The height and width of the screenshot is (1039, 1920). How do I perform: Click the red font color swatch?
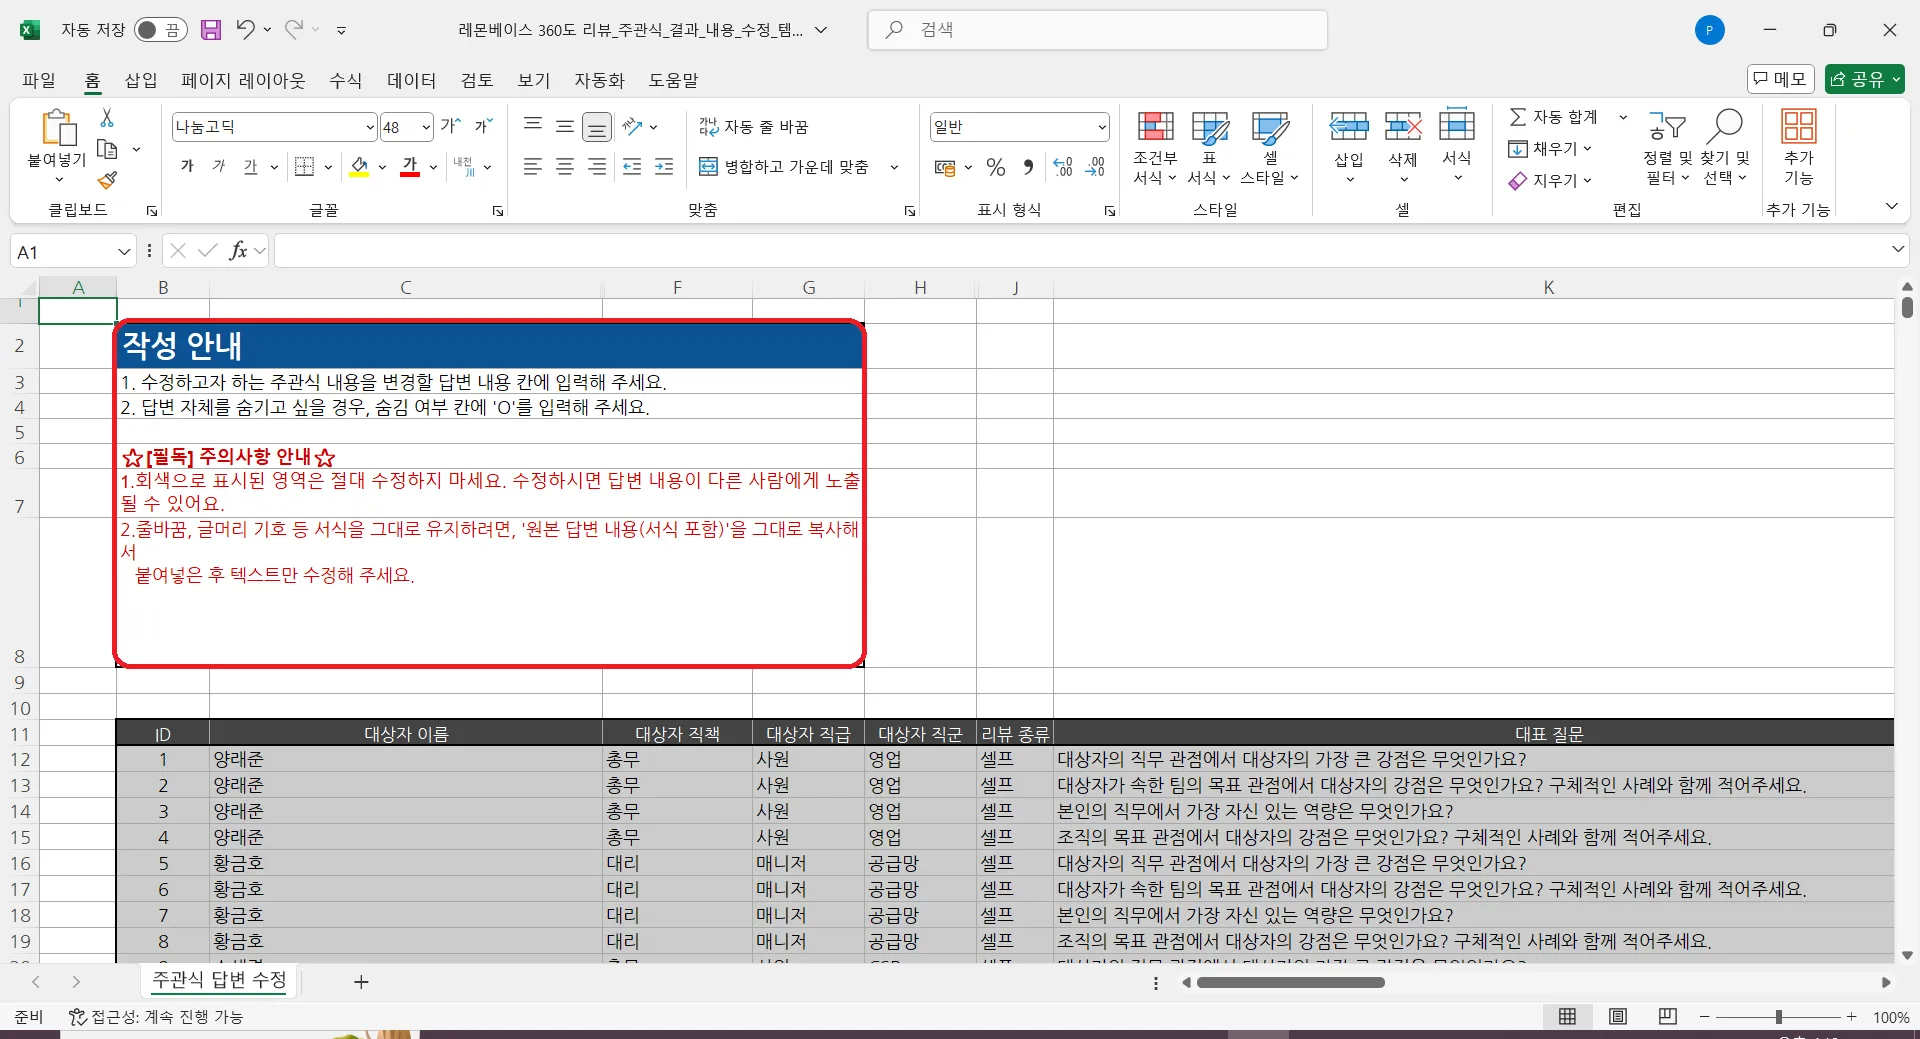point(410,167)
